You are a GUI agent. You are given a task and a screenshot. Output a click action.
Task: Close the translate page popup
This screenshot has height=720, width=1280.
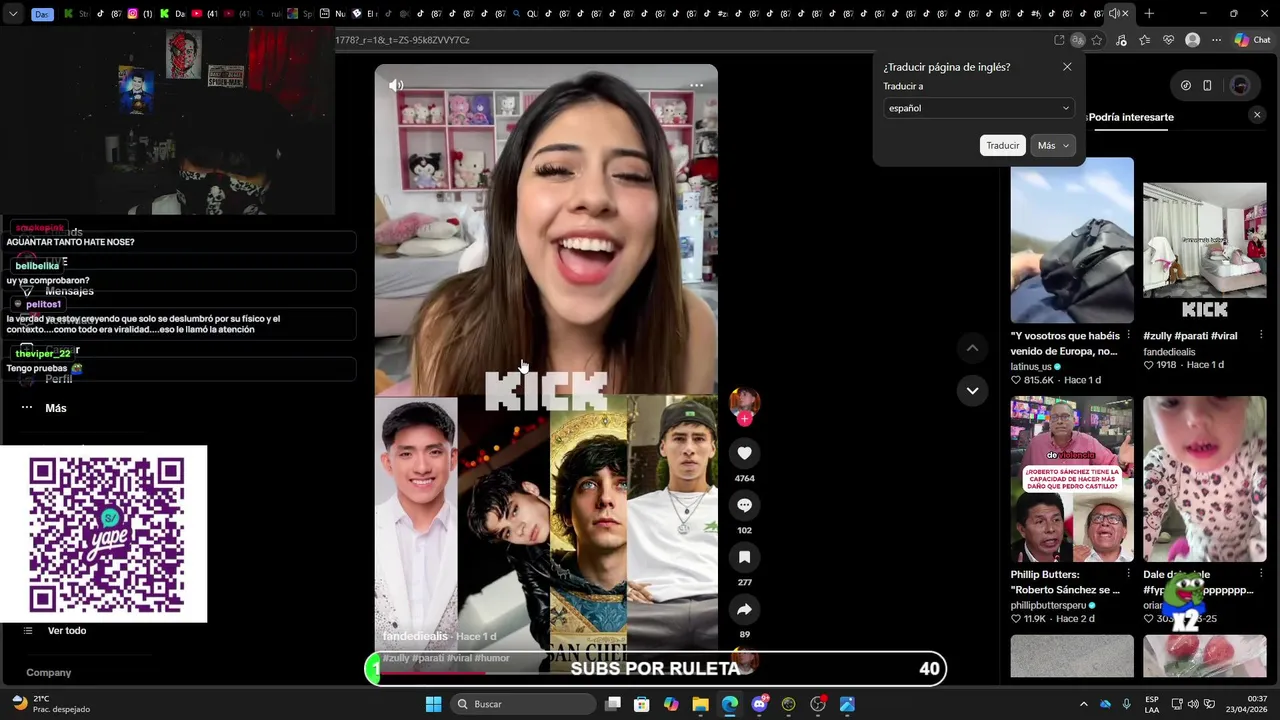coord(1067,67)
